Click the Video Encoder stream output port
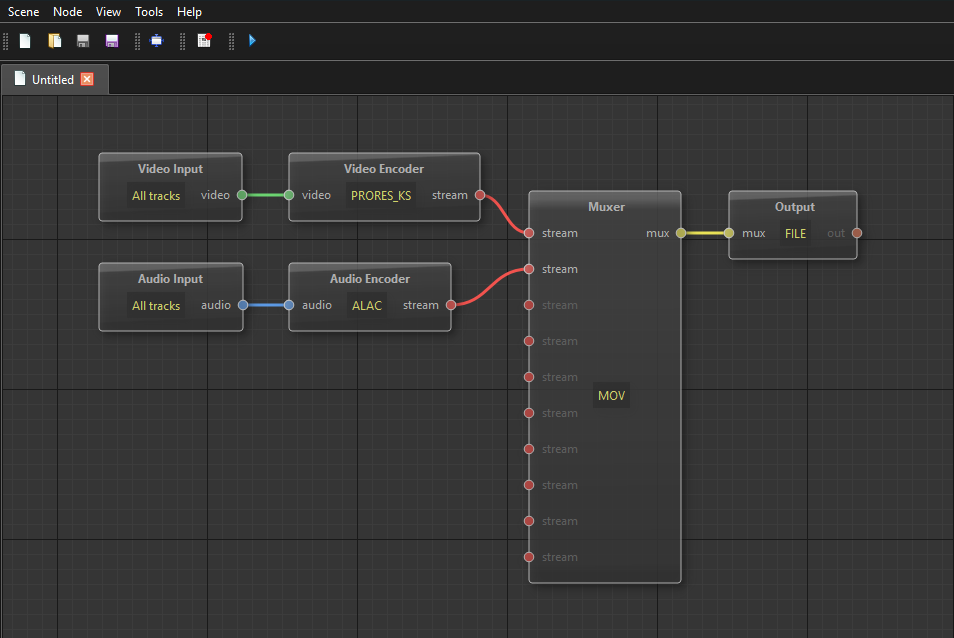 click(x=479, y=195)
